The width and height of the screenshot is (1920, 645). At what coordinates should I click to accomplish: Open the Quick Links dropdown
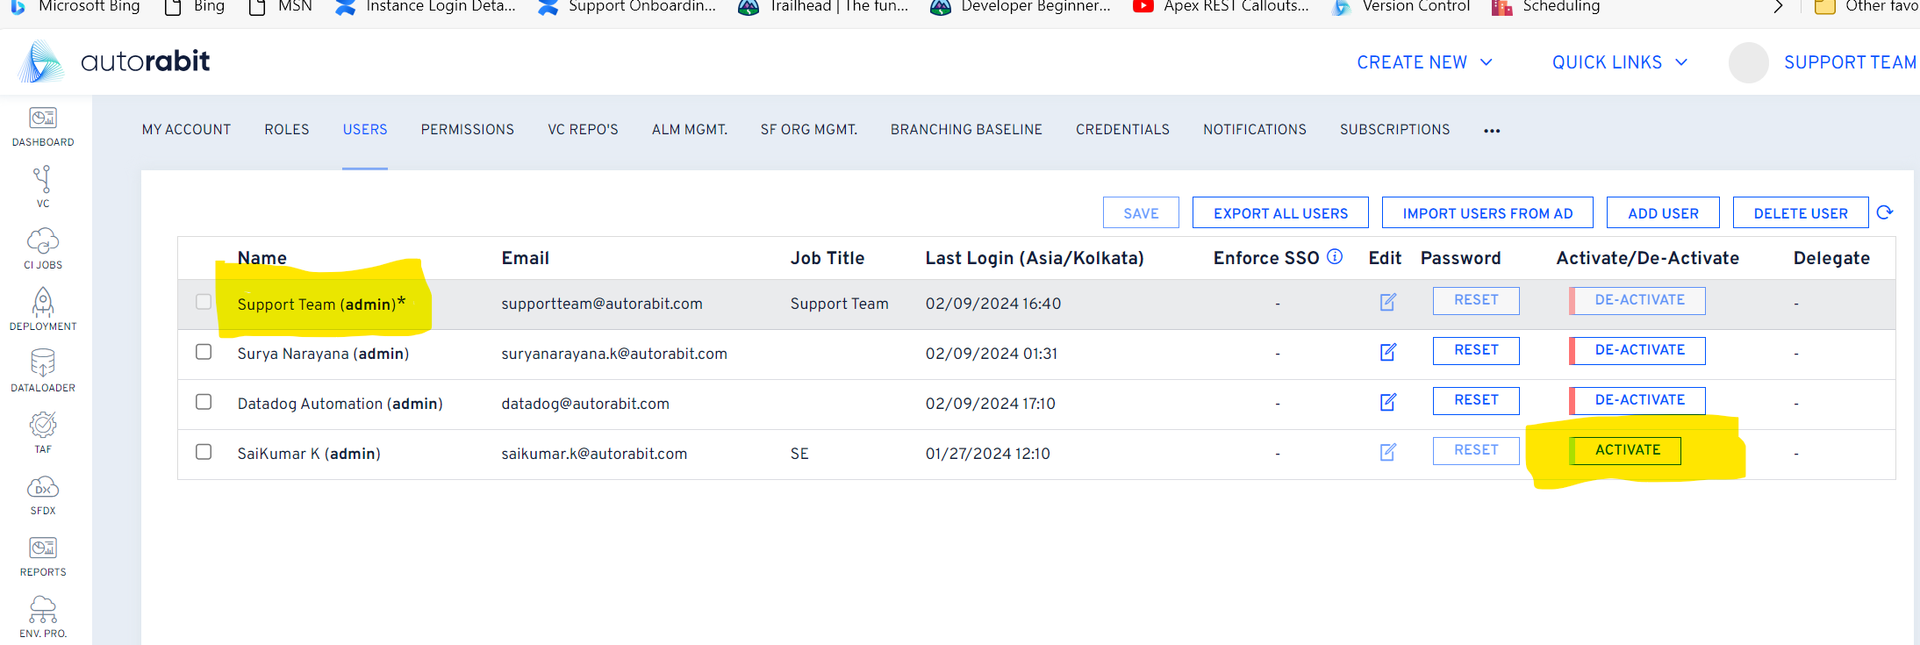(x=1619, y=62)
